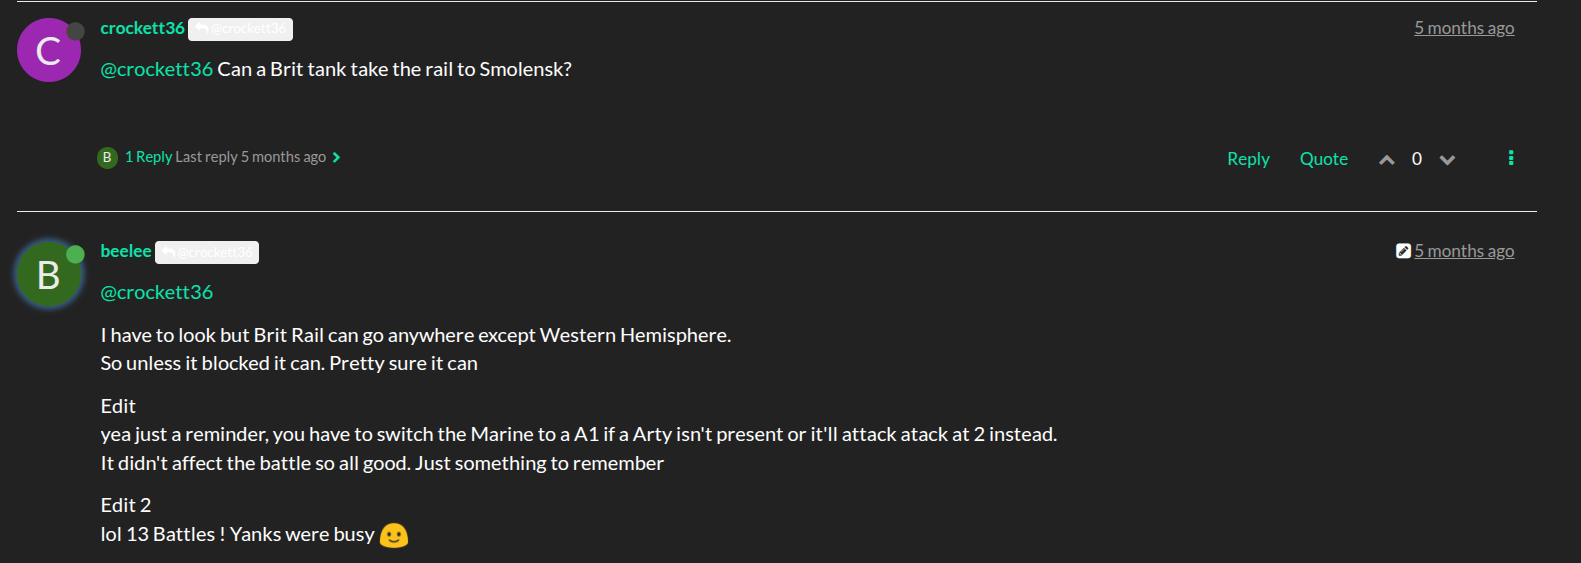Click the reply-to badge beside crockett36's username
The width and height of the screenshot is (1581, 563).
[x=240, y=29]
